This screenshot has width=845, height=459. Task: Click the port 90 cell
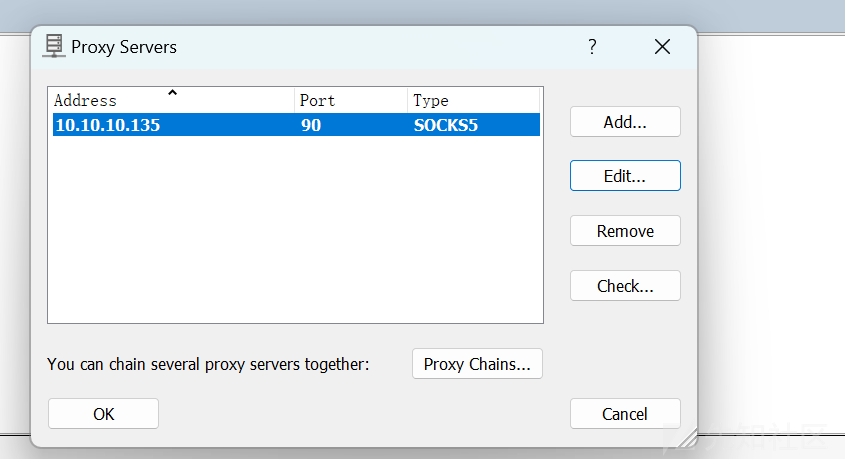(310, 125)
